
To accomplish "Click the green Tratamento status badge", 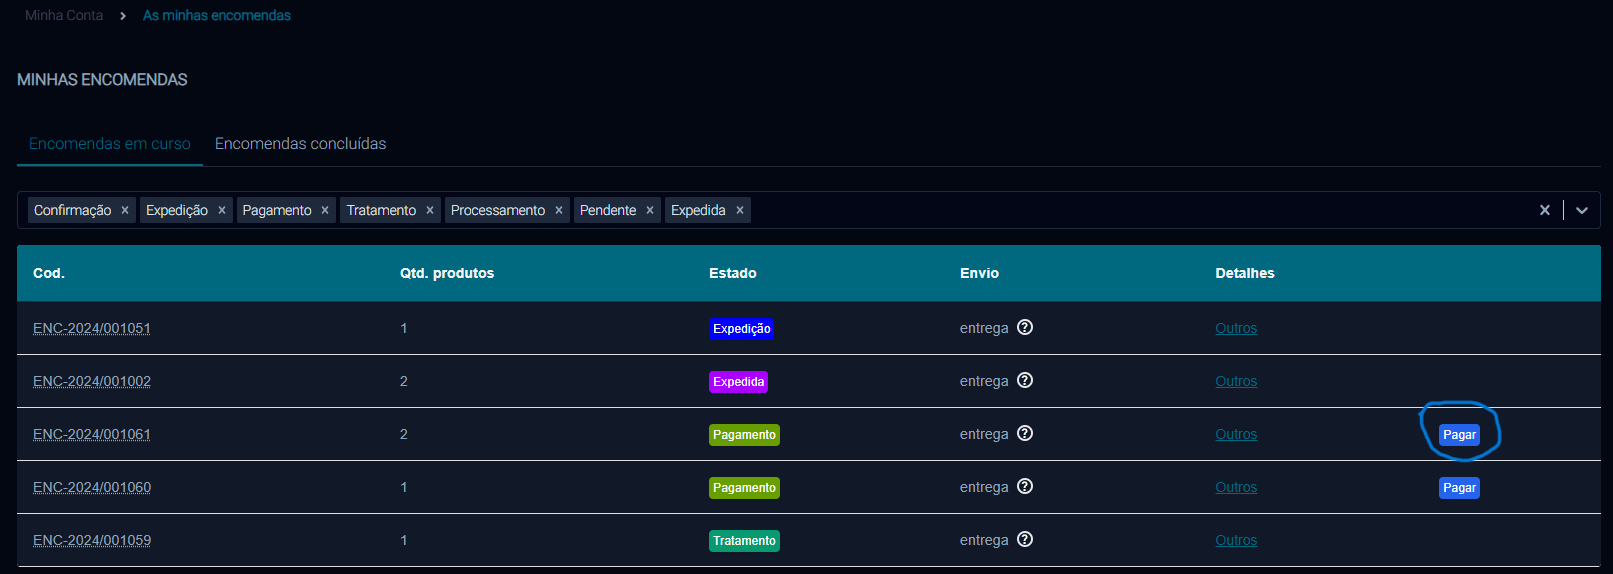I will click(x=744, y=541).
